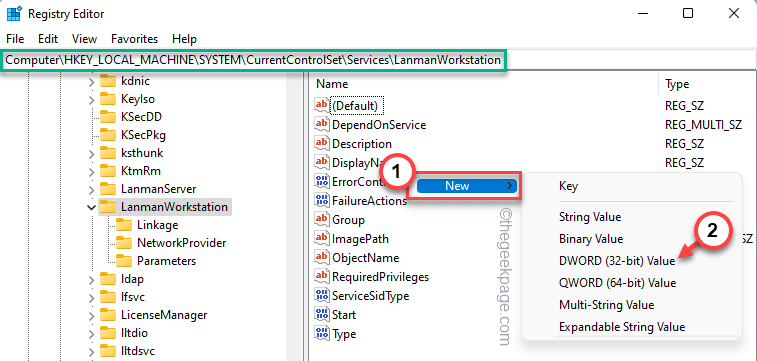The height and width of the screenshot is (361, 757).
Task: Open the Favorites menu
Action: point(134,39)
